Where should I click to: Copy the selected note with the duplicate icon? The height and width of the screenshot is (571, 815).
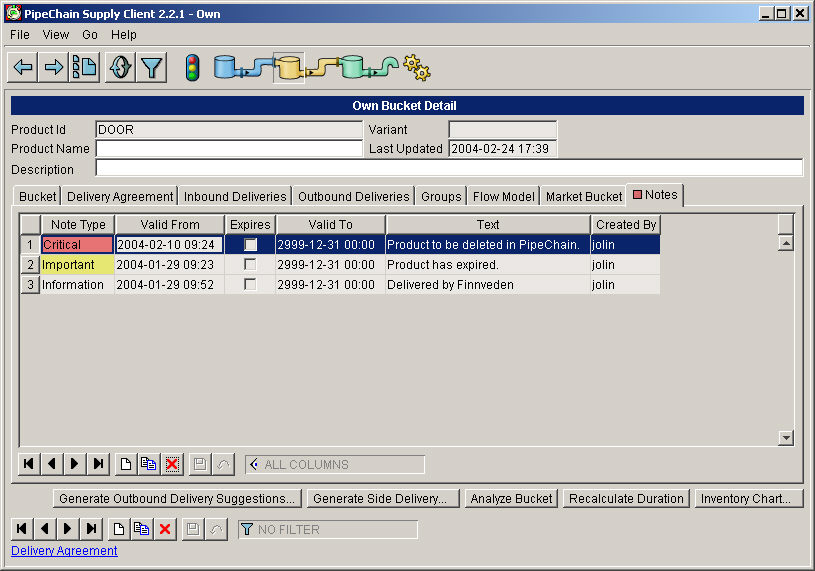(149, 464)
